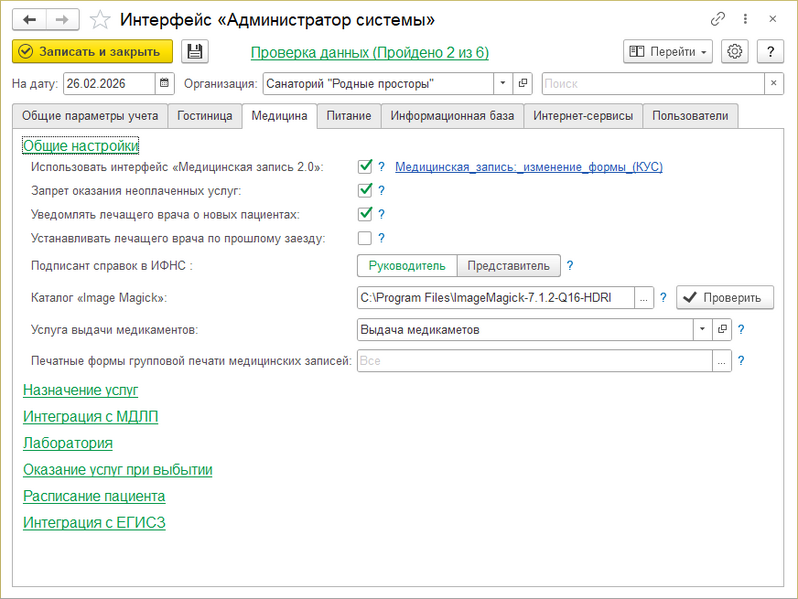Image resolution: width=798 pixels, height=599 pixels.
Task: Uncheck Запрет оказания неоплаченных услуг
Action: click(x=365, y=191)
